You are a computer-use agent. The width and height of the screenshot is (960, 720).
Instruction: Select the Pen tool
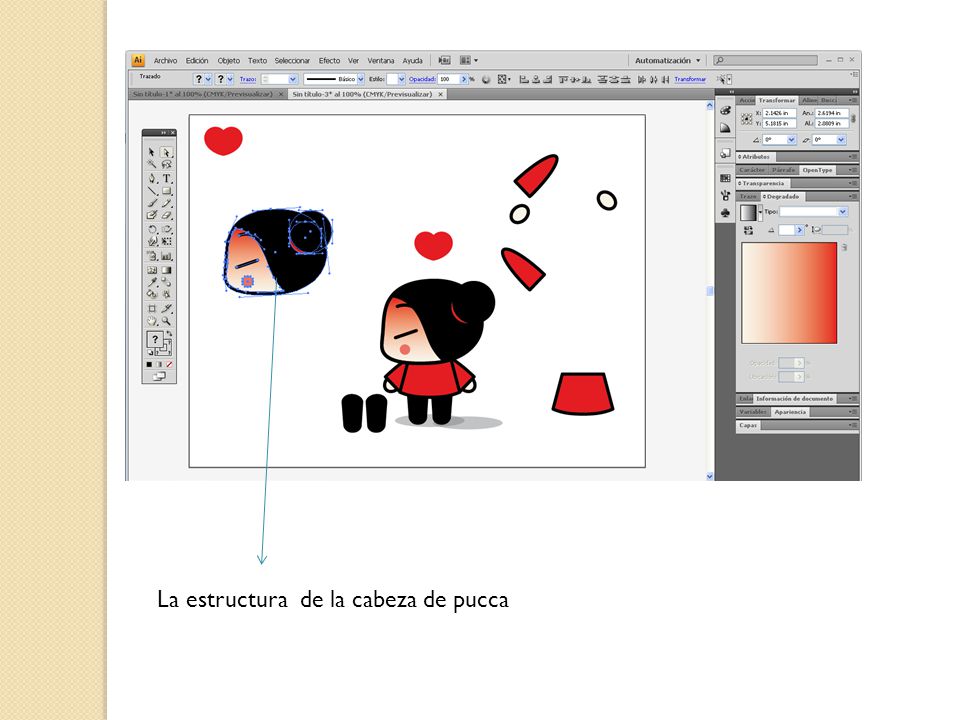pyautogui.click(x=152, y=178)
